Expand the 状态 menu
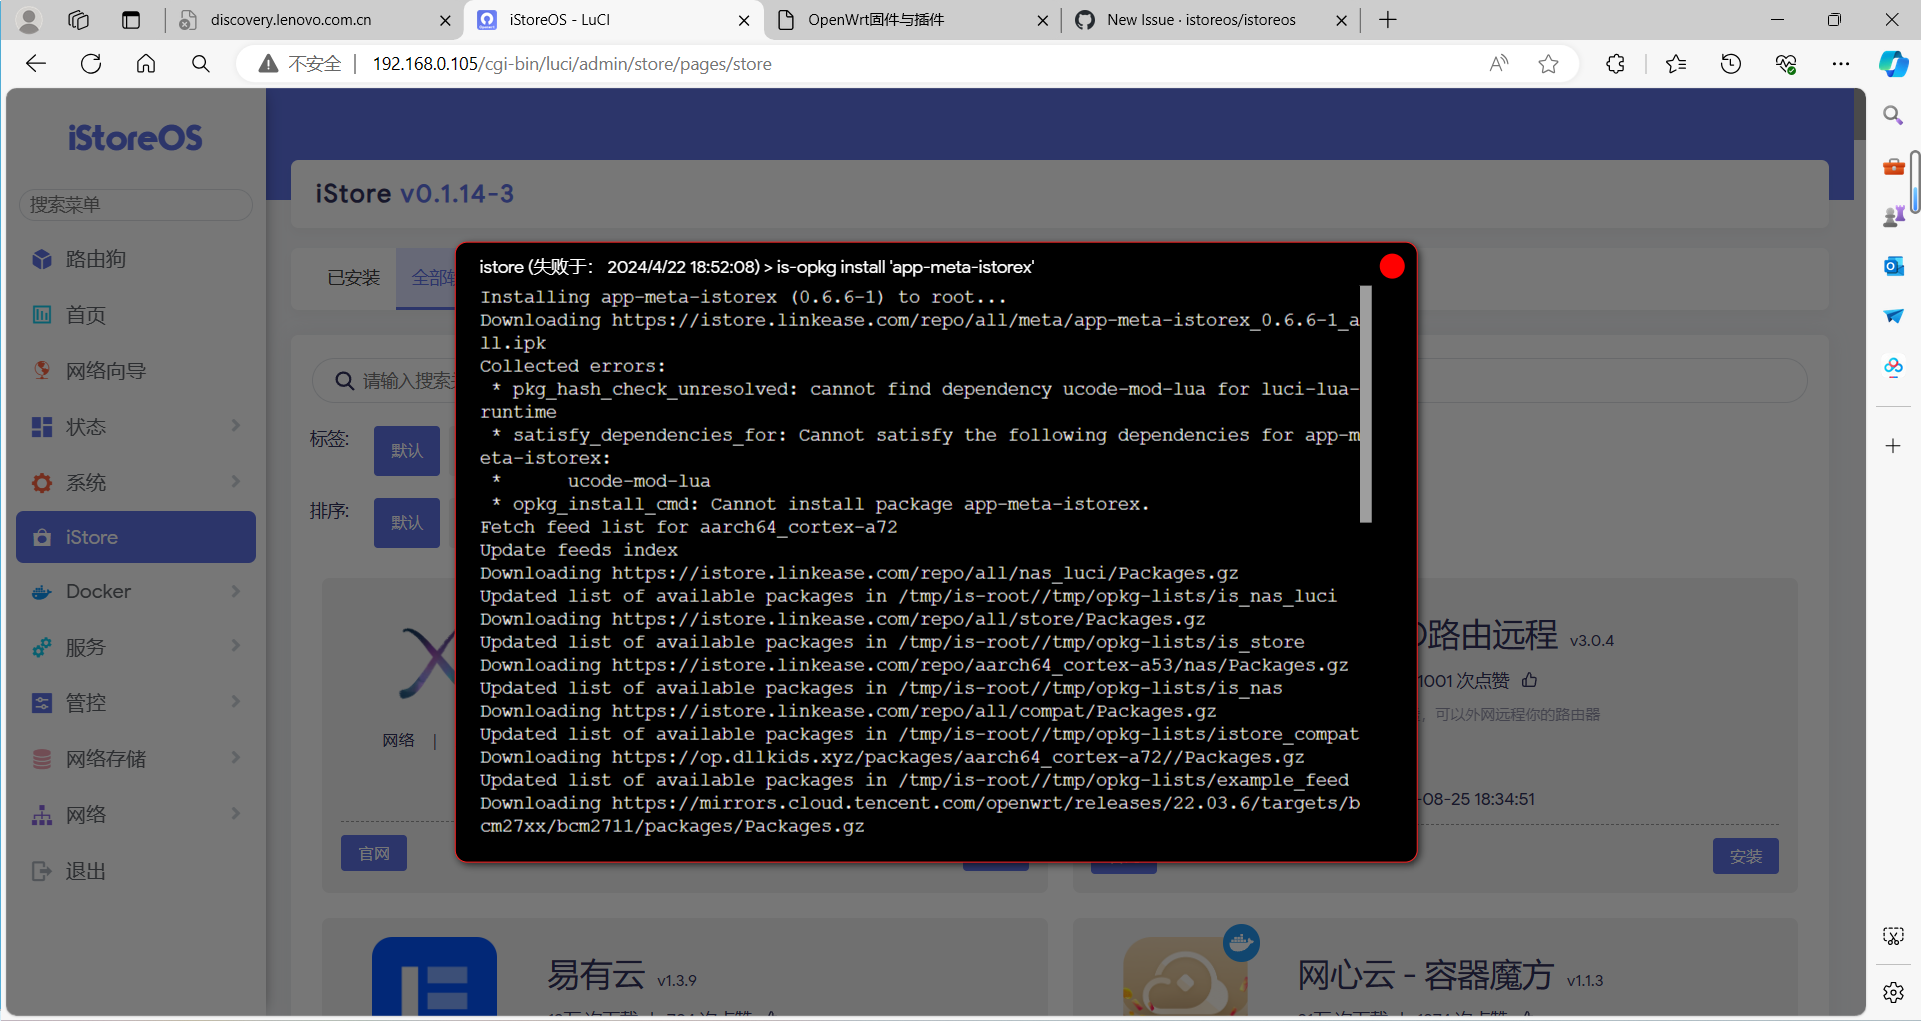Screen dimensions: 1921x1021 tap(135, 427)
